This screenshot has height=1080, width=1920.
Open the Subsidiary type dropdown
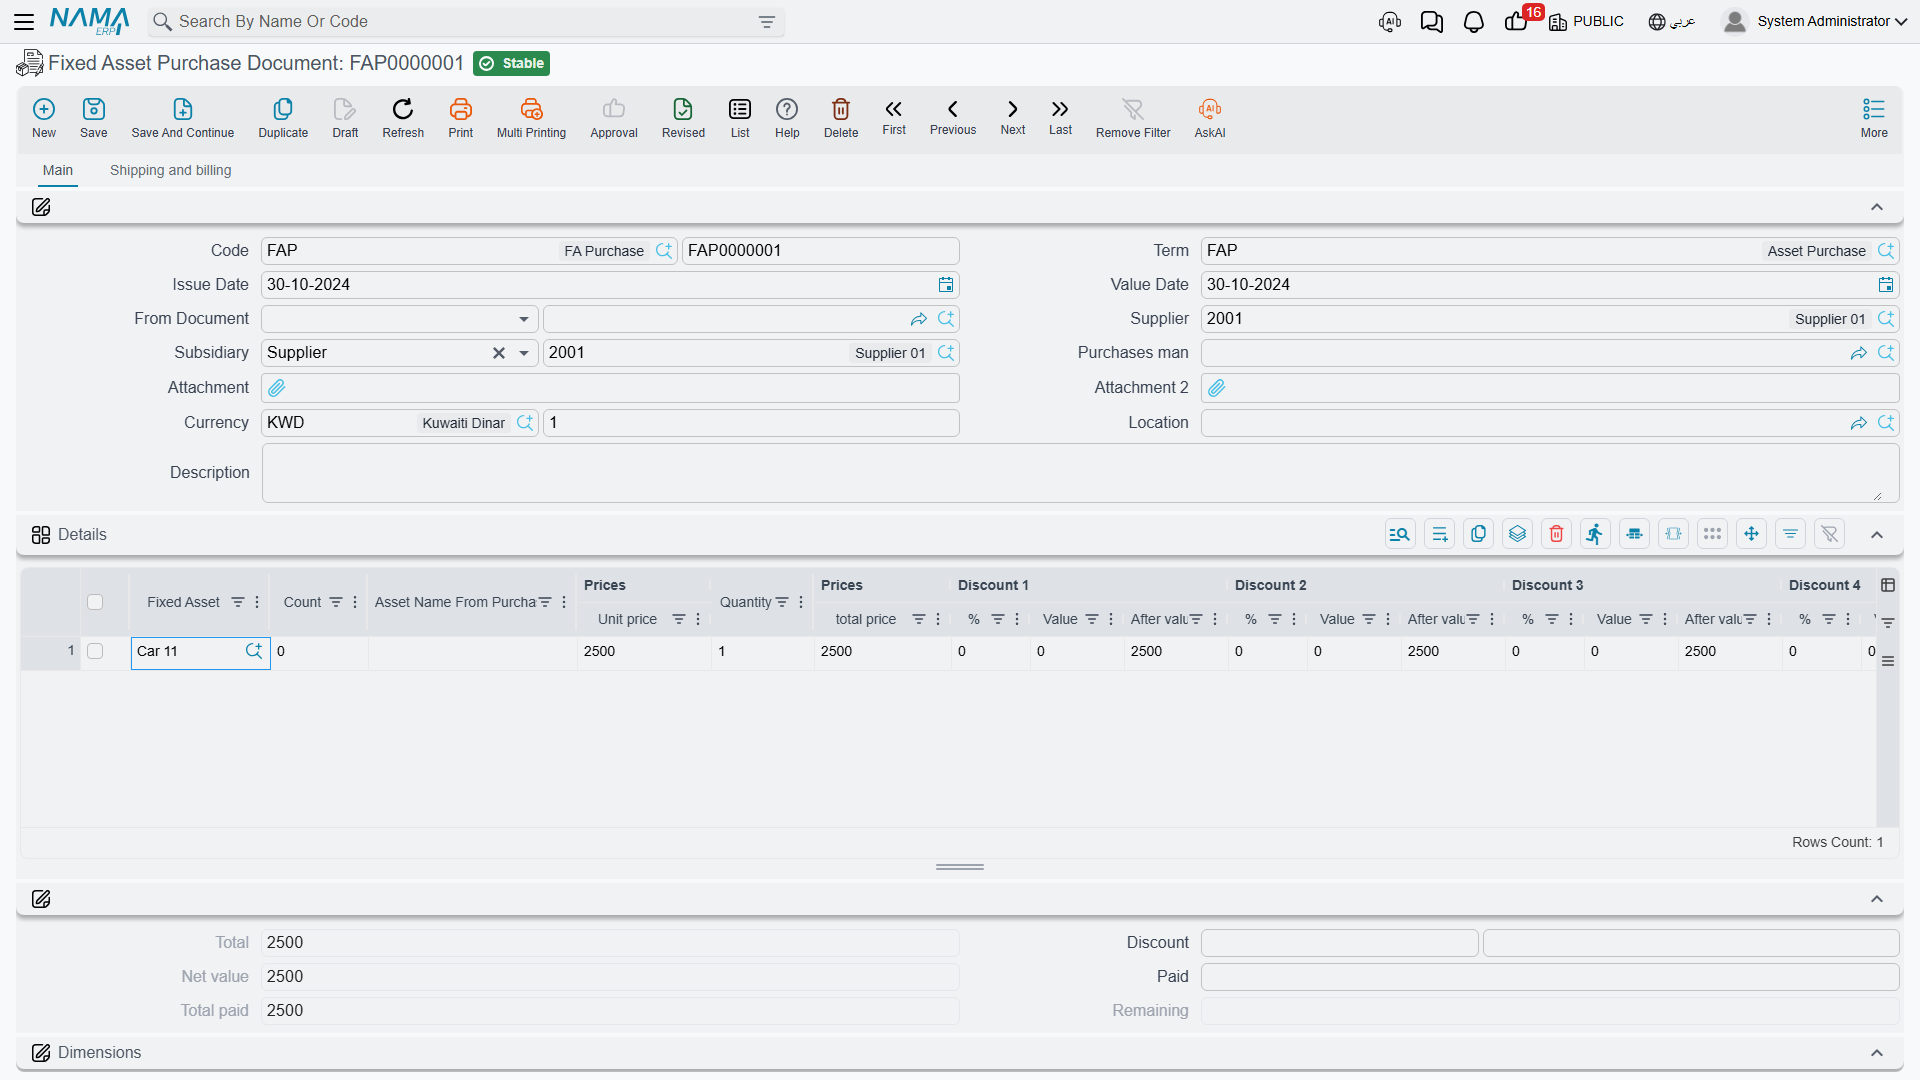pyautogui.click(x=524, y=353)
